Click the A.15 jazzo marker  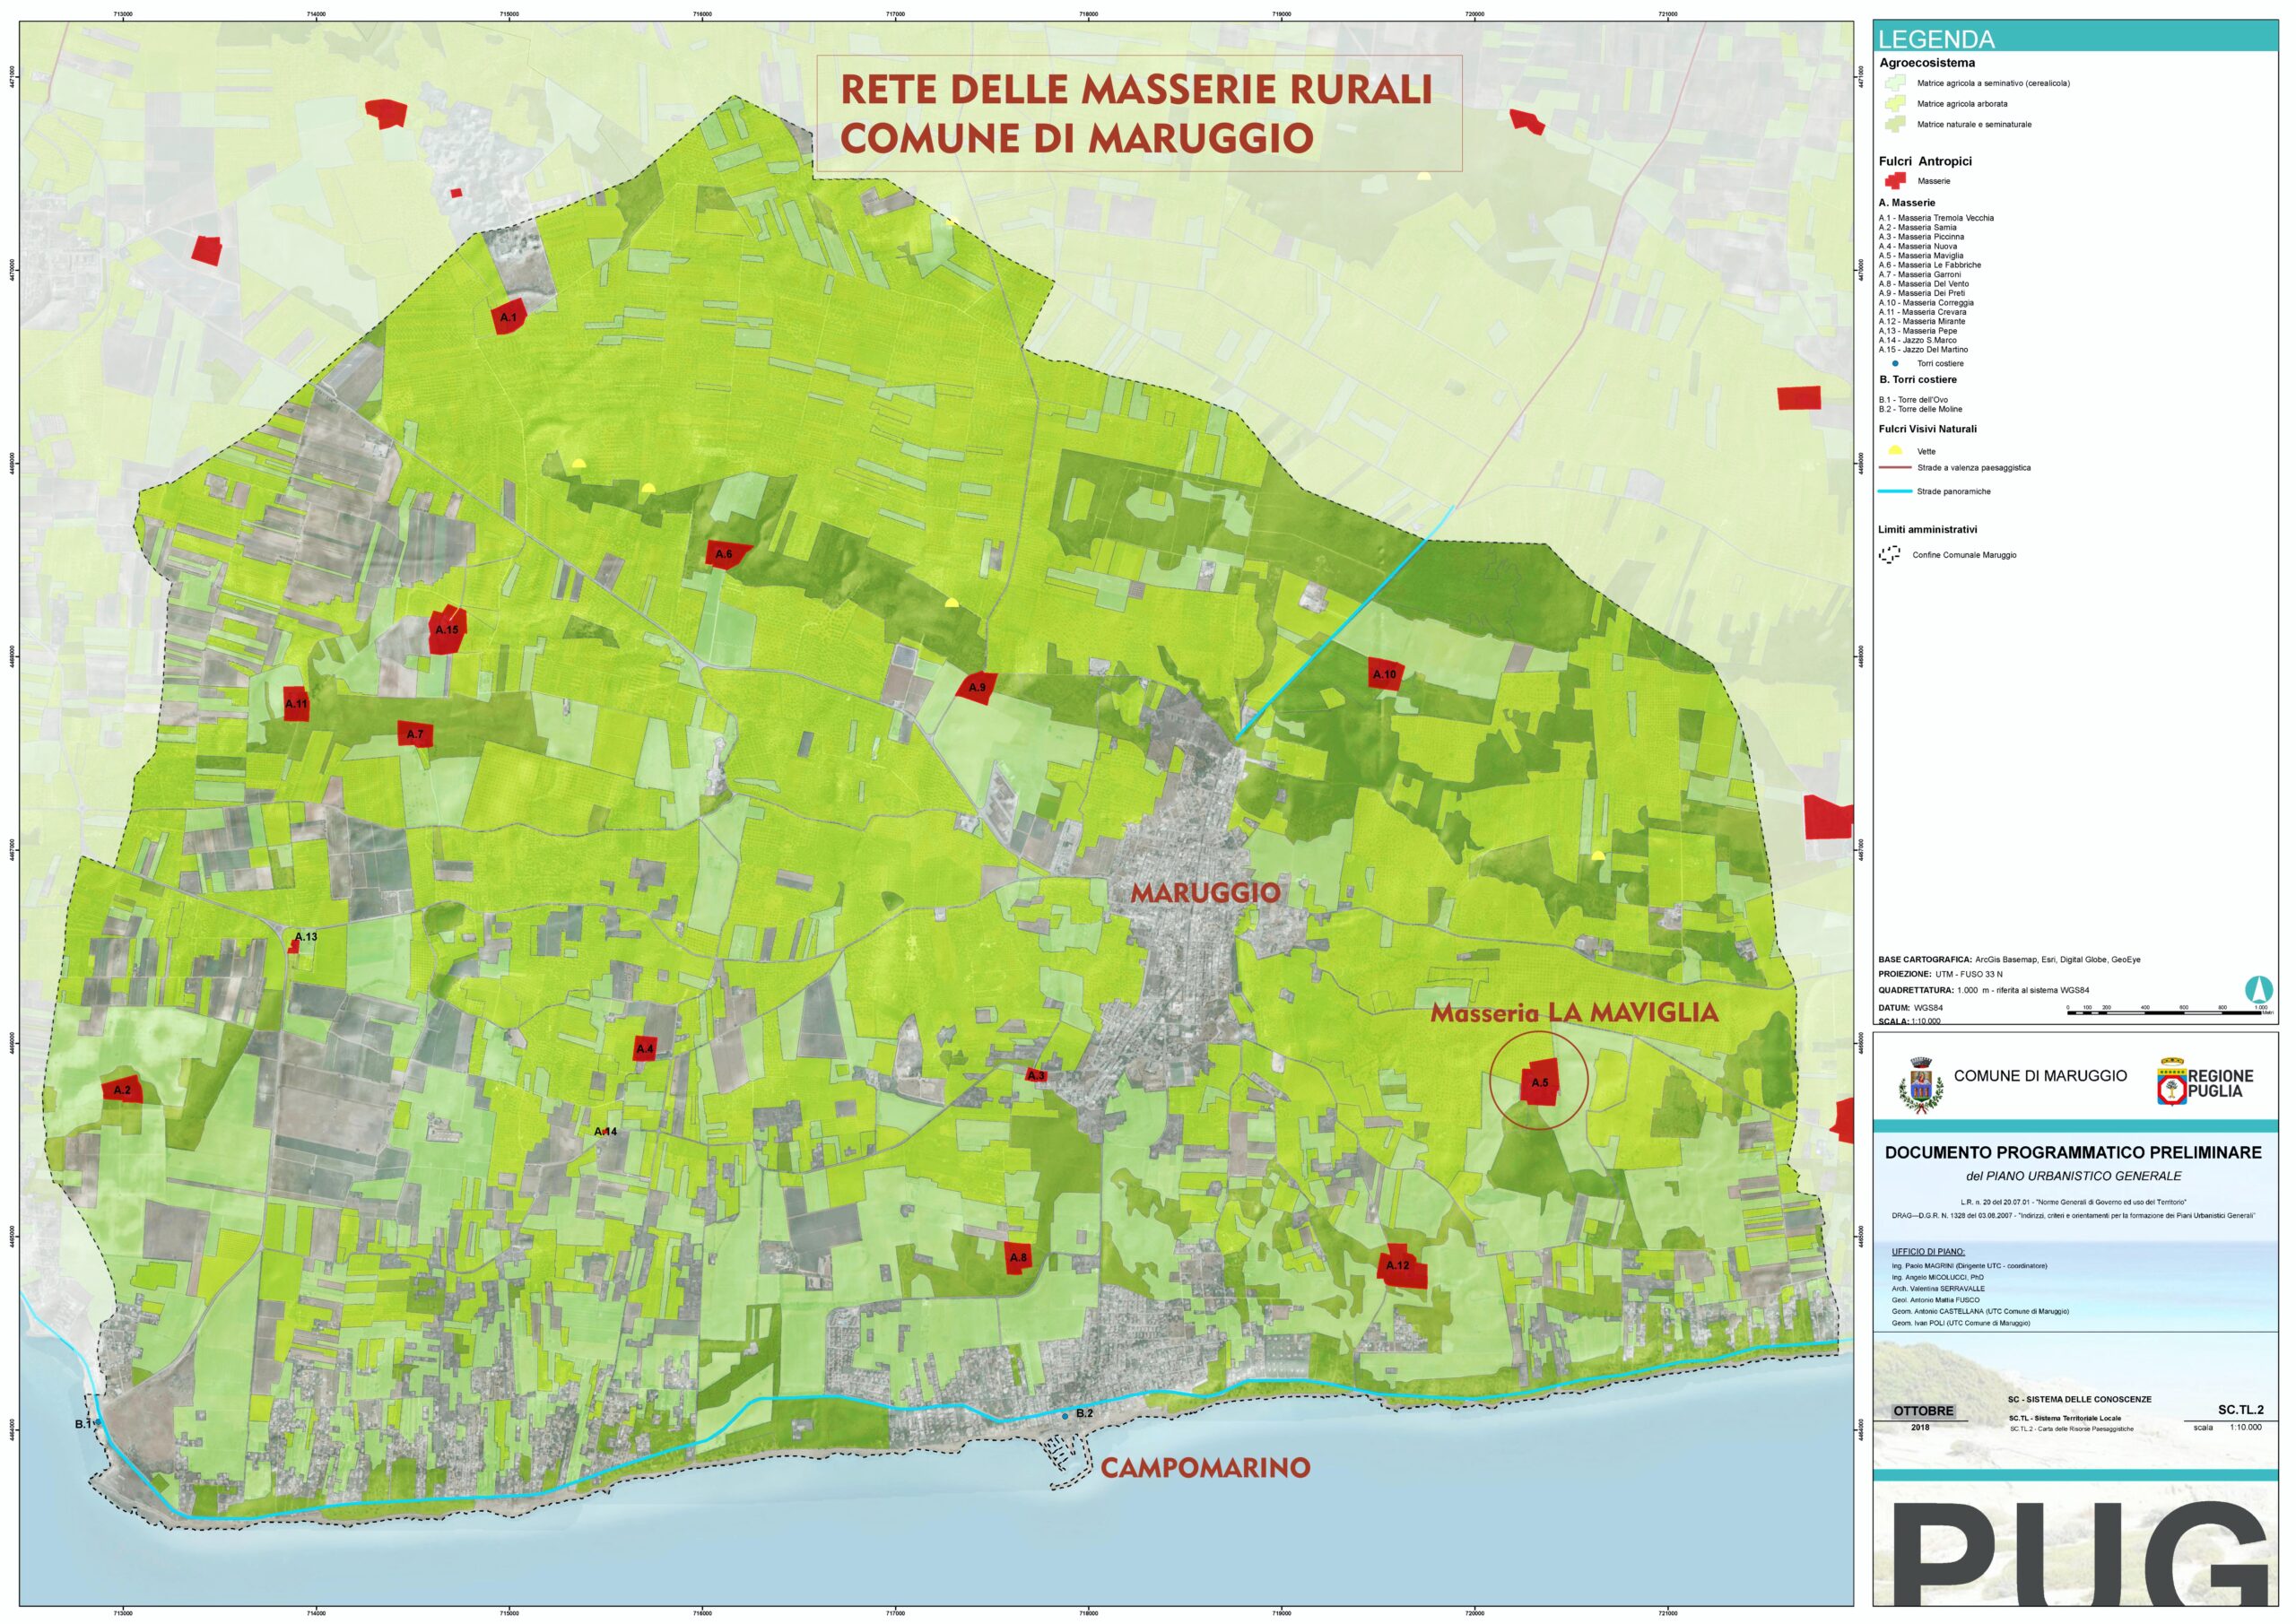point(447,631)
